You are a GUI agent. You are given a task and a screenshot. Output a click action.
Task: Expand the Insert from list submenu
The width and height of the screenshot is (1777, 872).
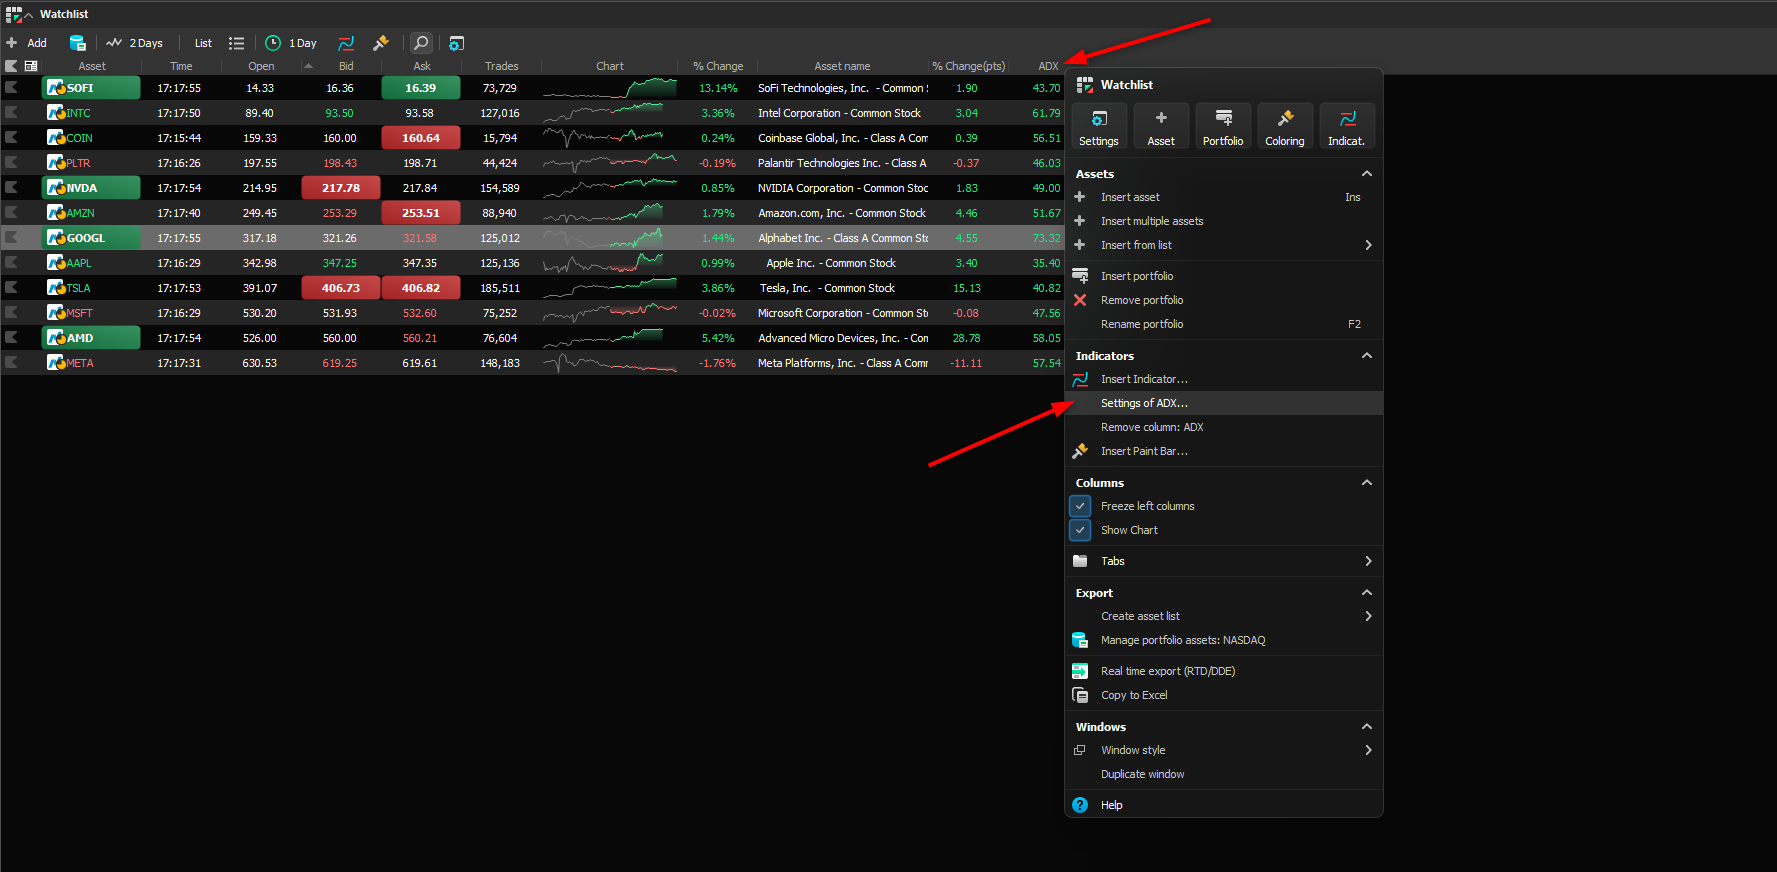(x=1224, y=245)
